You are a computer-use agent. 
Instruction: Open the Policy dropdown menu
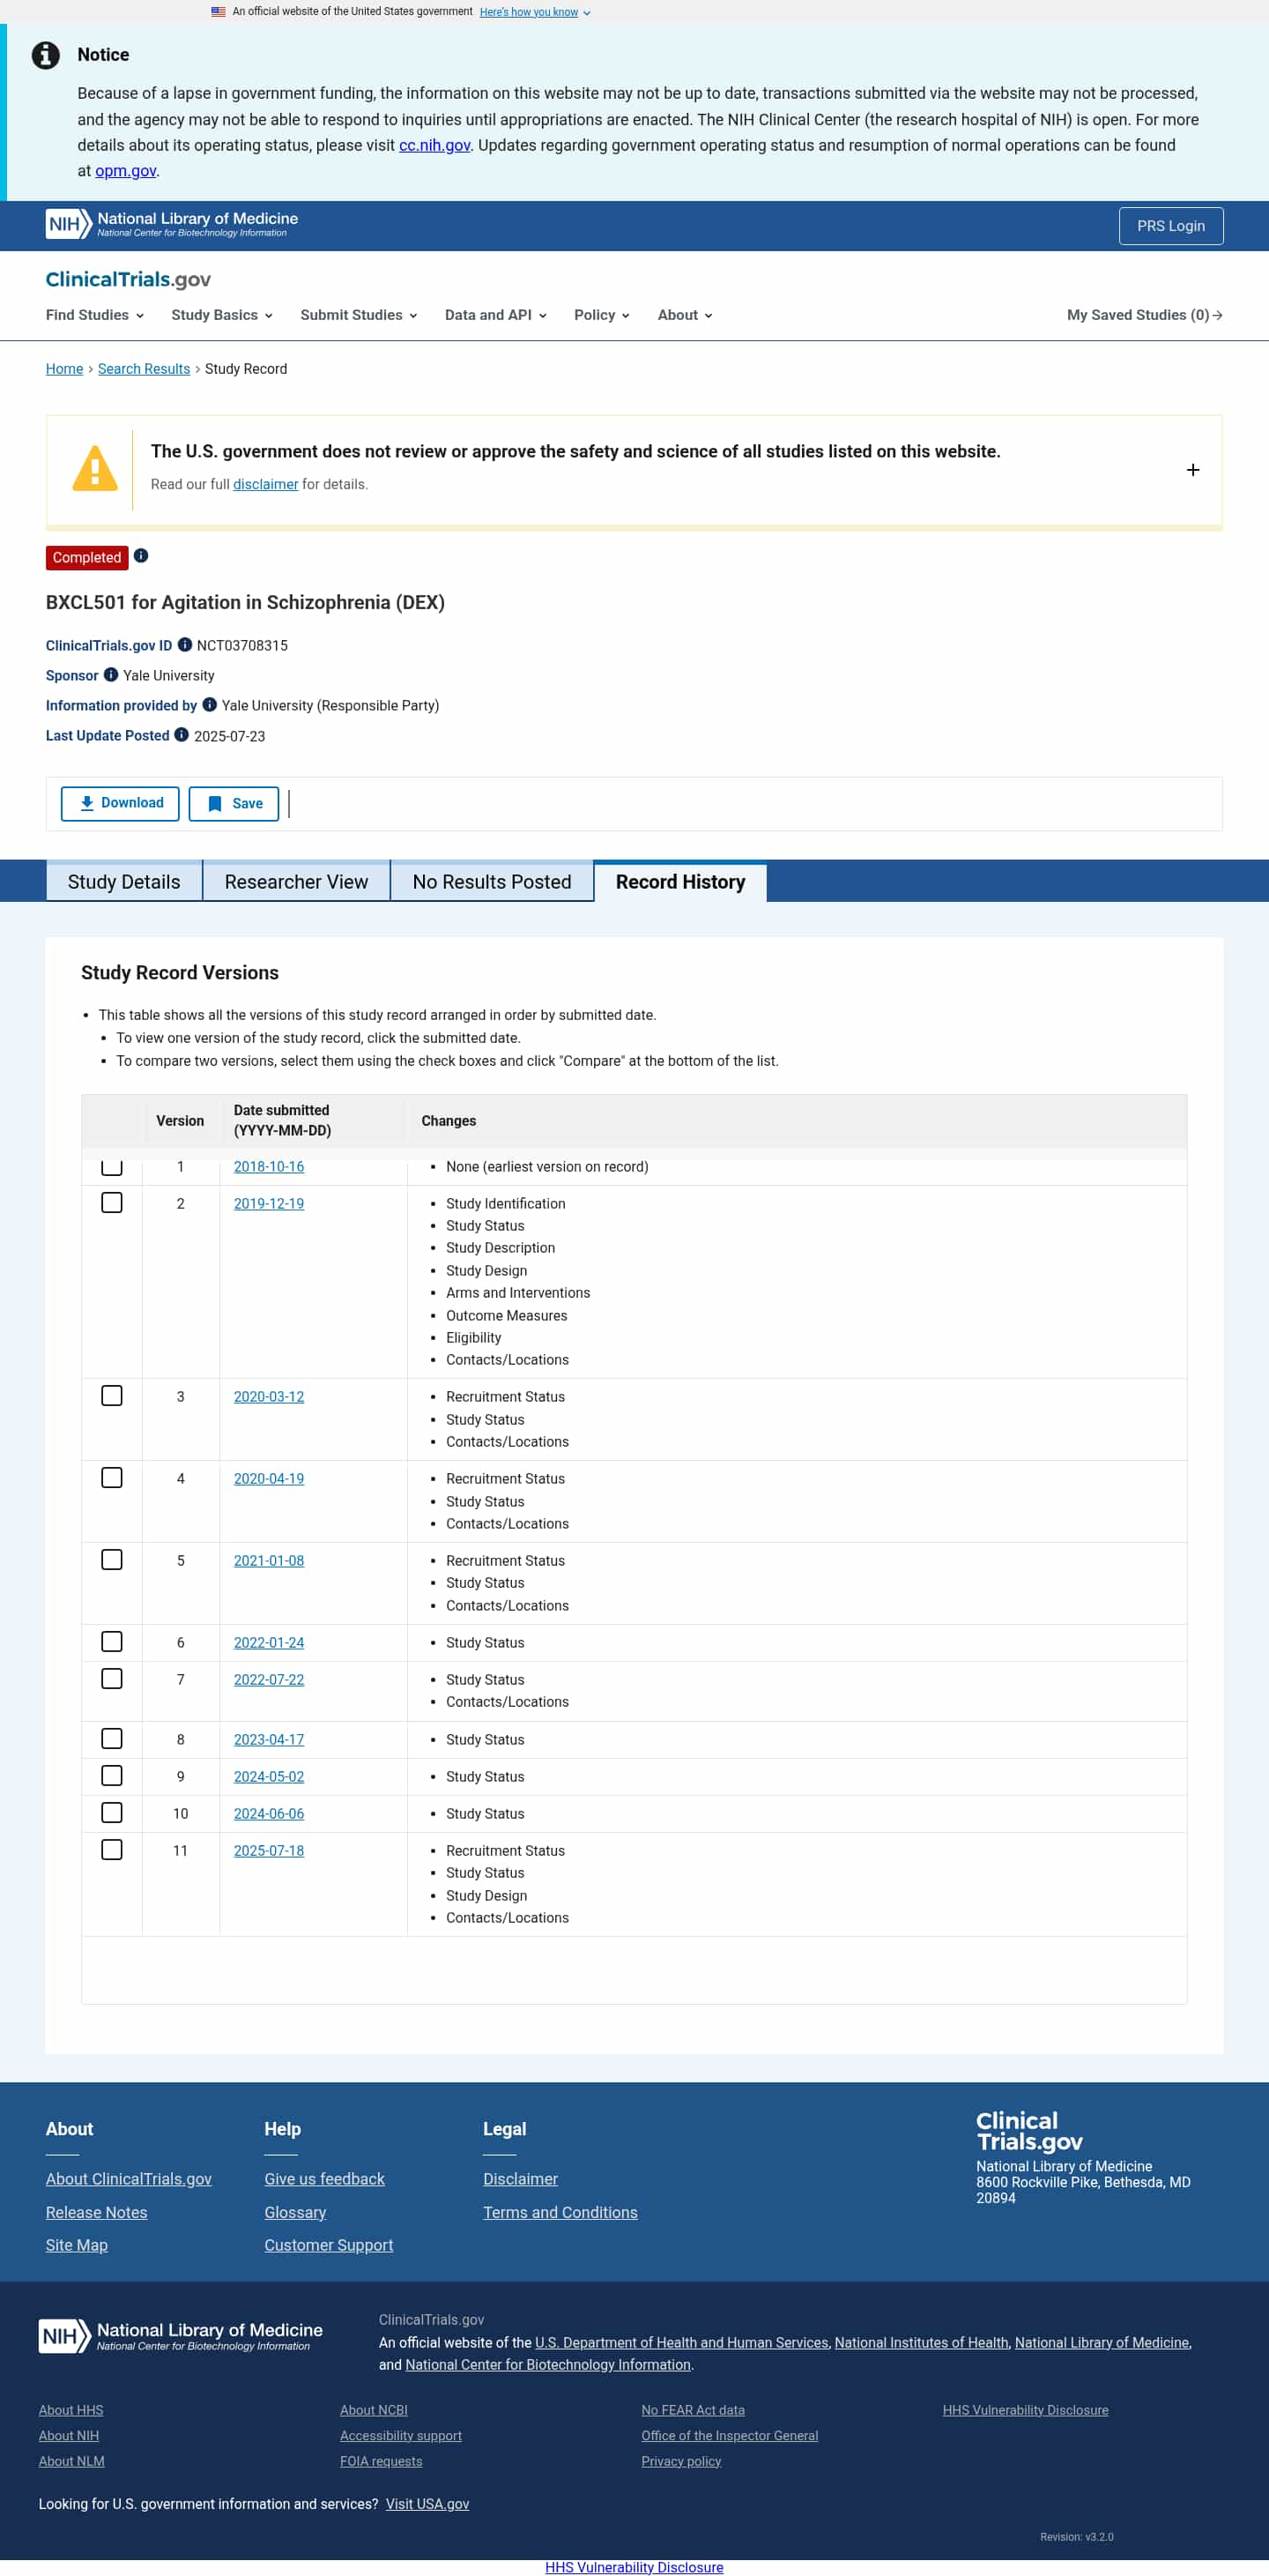pos(602,315)
